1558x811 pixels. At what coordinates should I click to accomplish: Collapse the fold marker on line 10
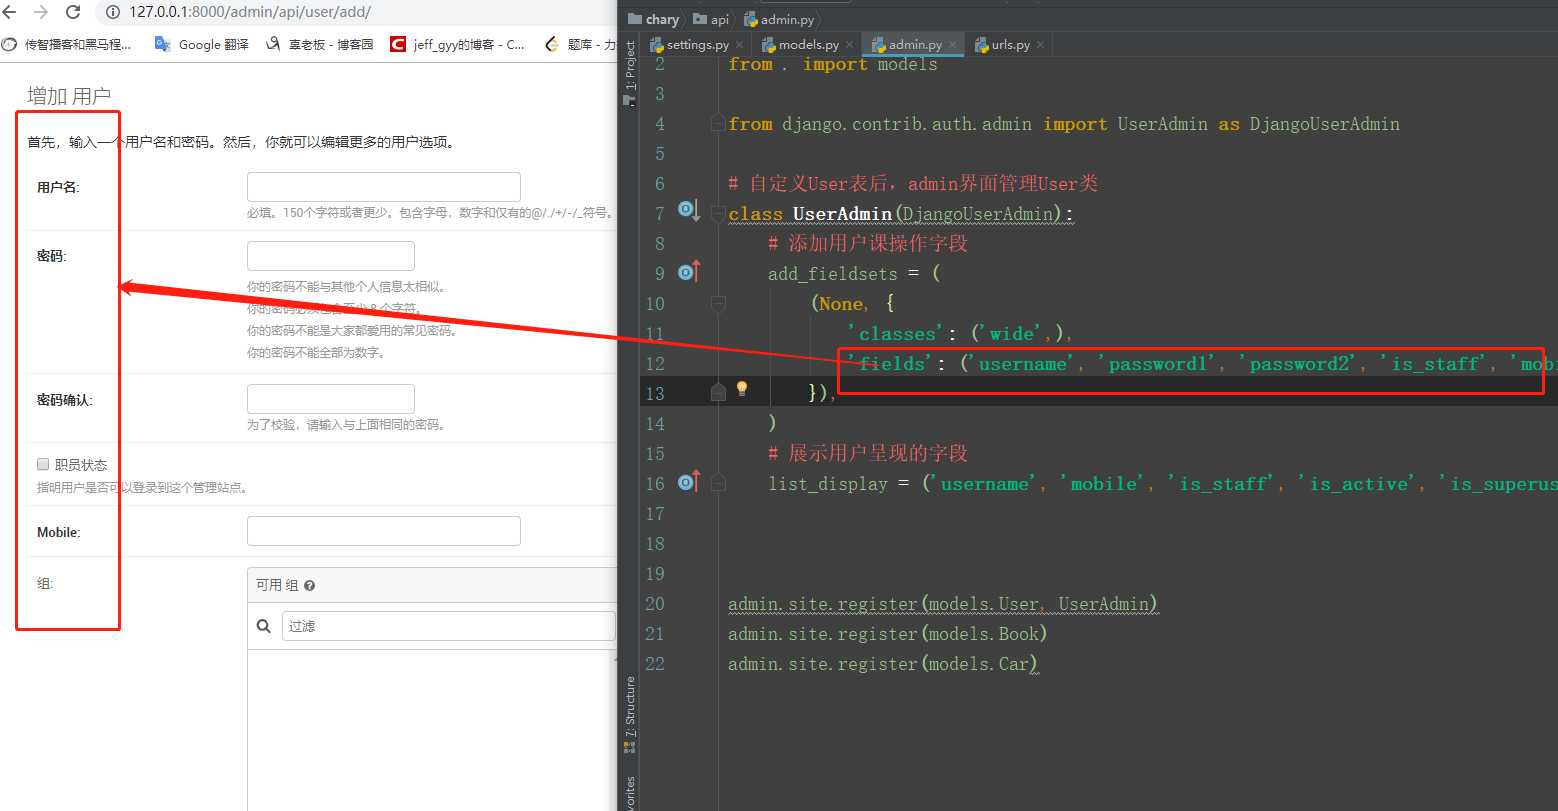click(x=717, y=303)
